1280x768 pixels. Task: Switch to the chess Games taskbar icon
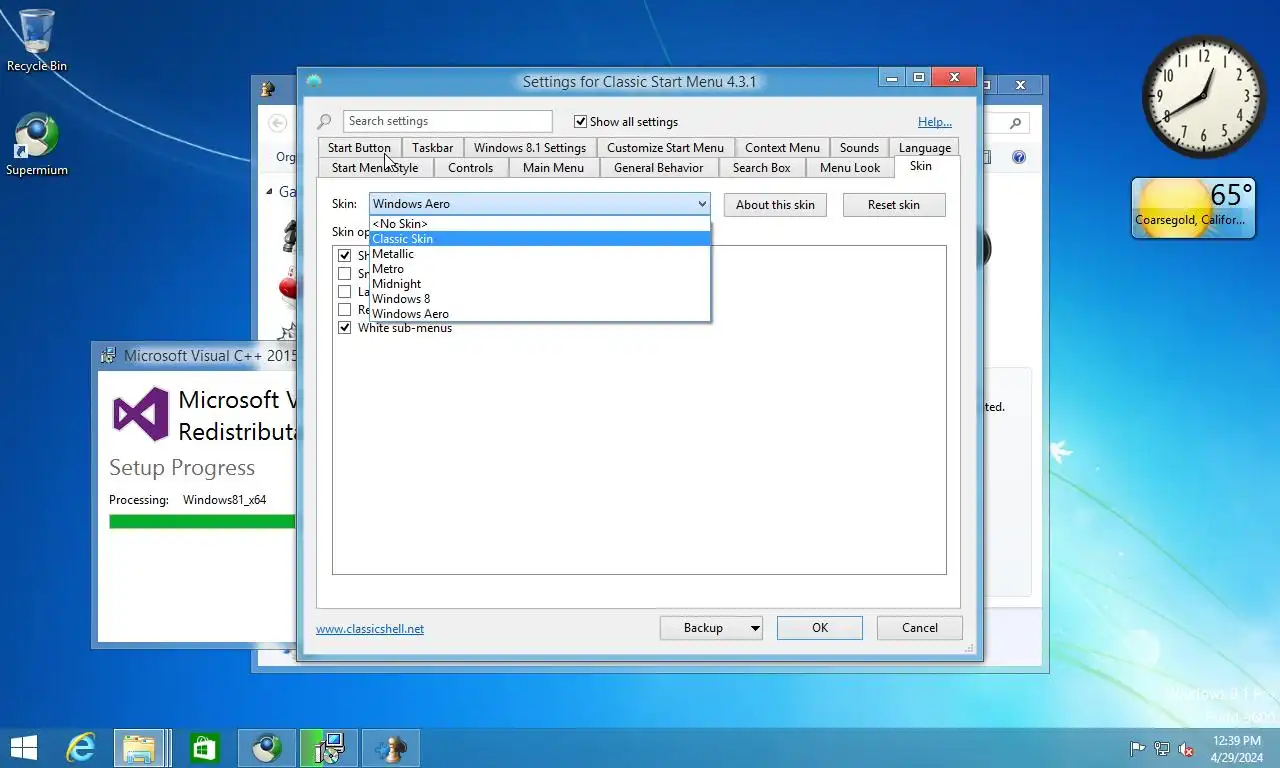tap(390, 747)
